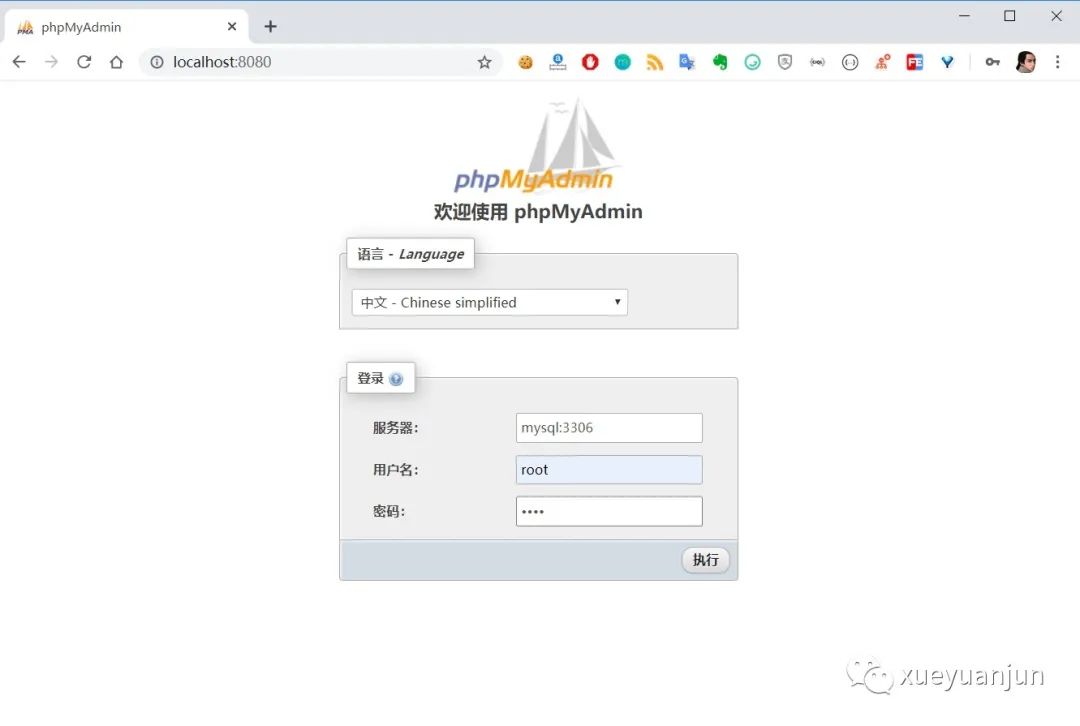Go to the browser home page

click(116, 62)
